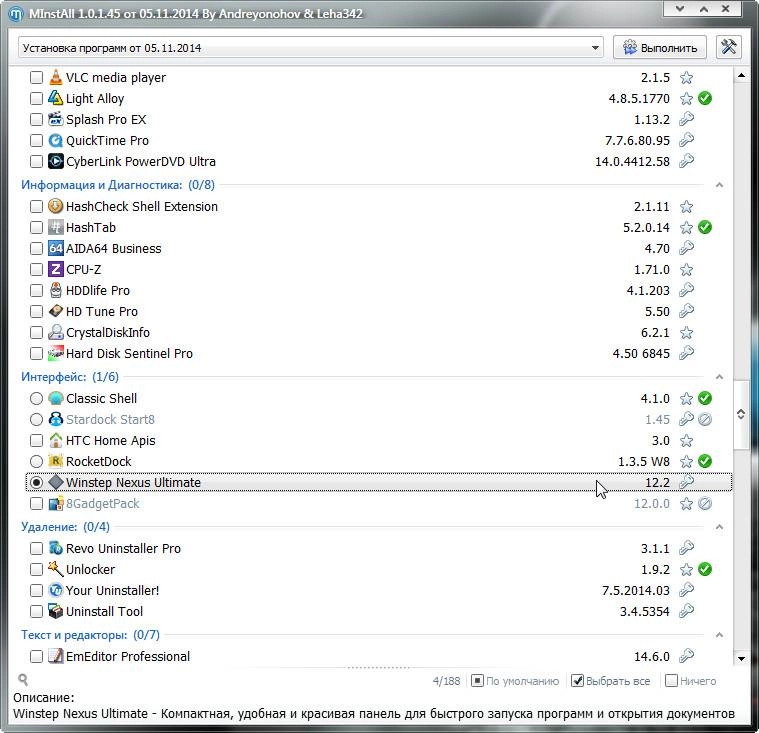759x733 pixels.
Task: Select the 8GadgetPack row text
Action: (103, 504)
